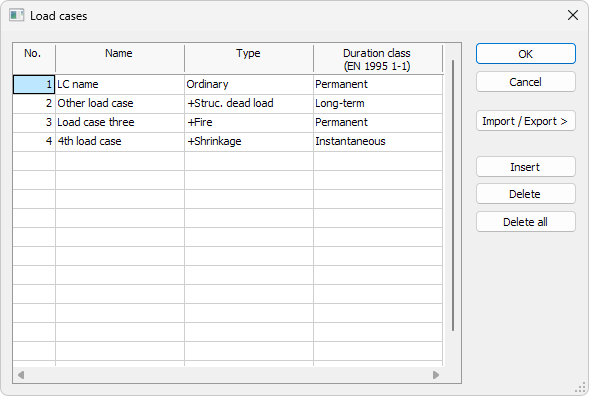The image size is (589, 396).
Task: Click the Load cases window icon
Action: click(17, 15)
